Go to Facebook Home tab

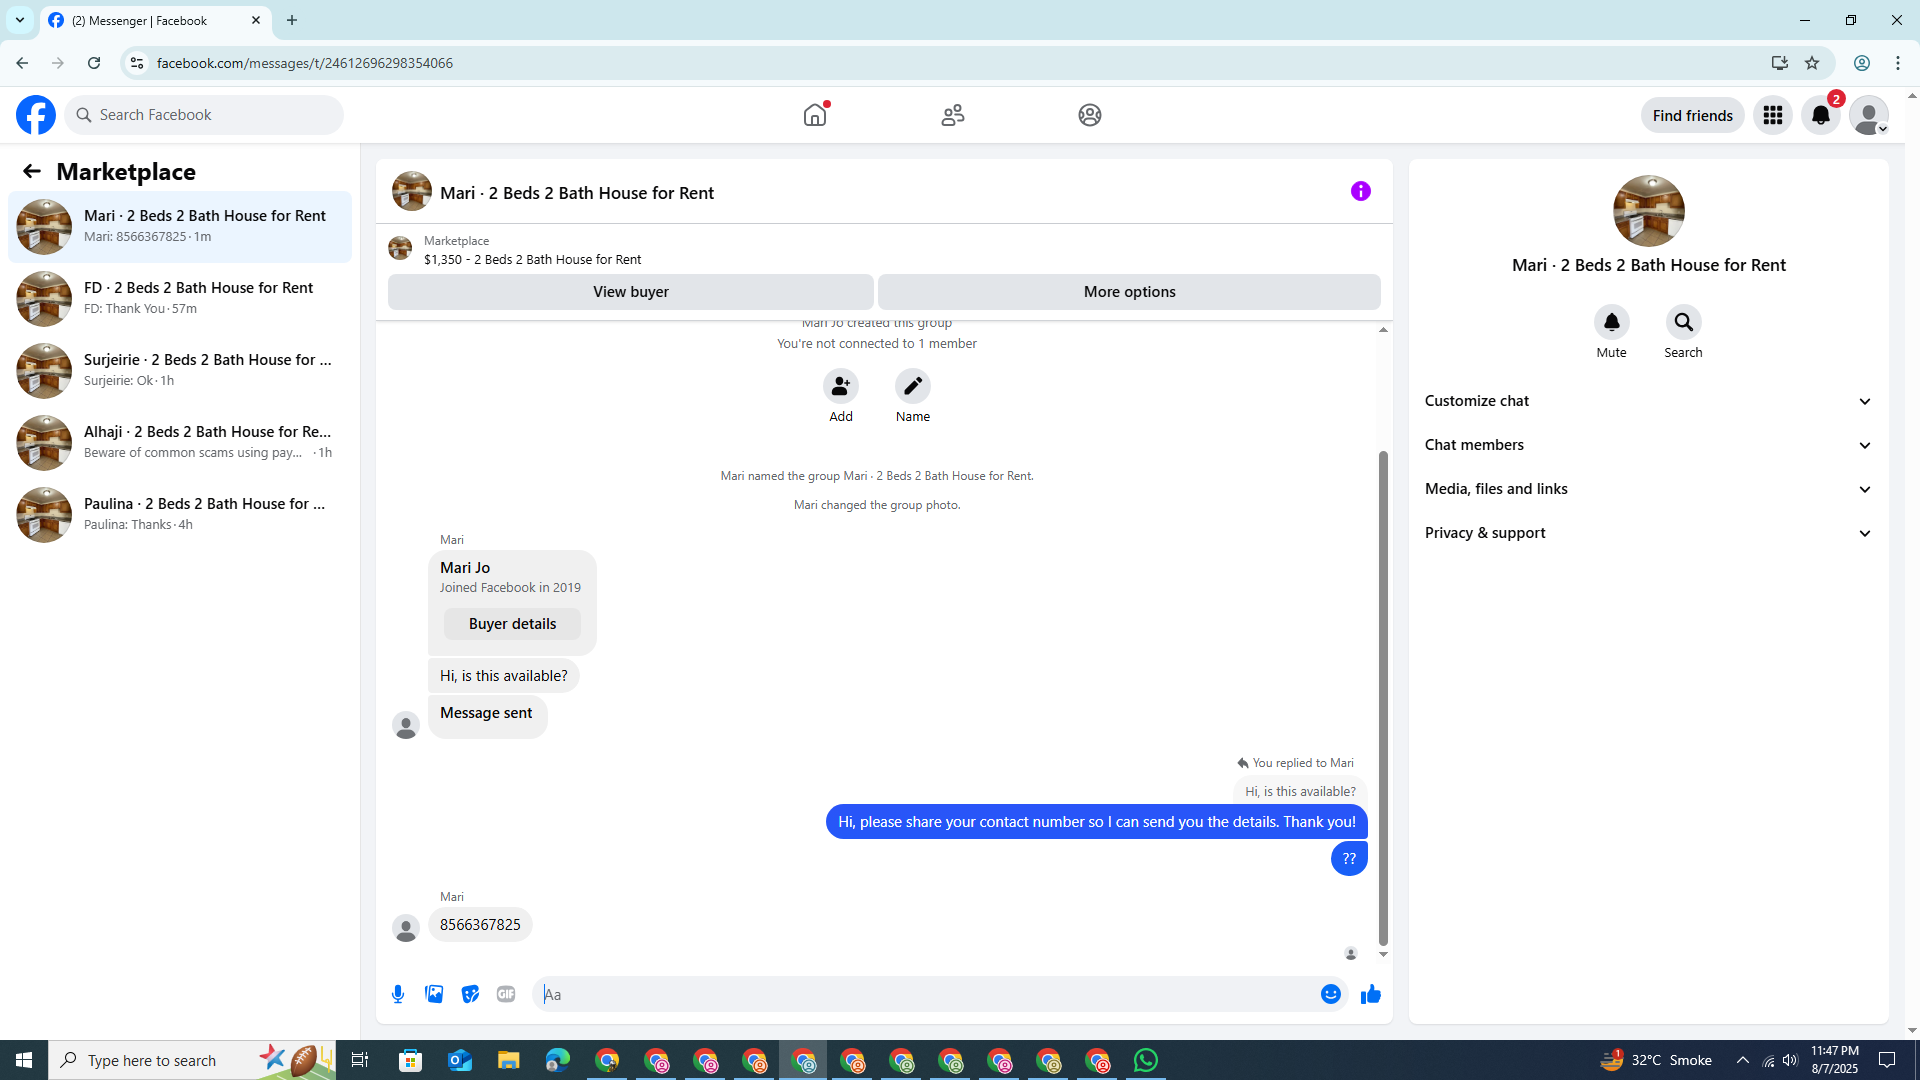click(815, 115)
